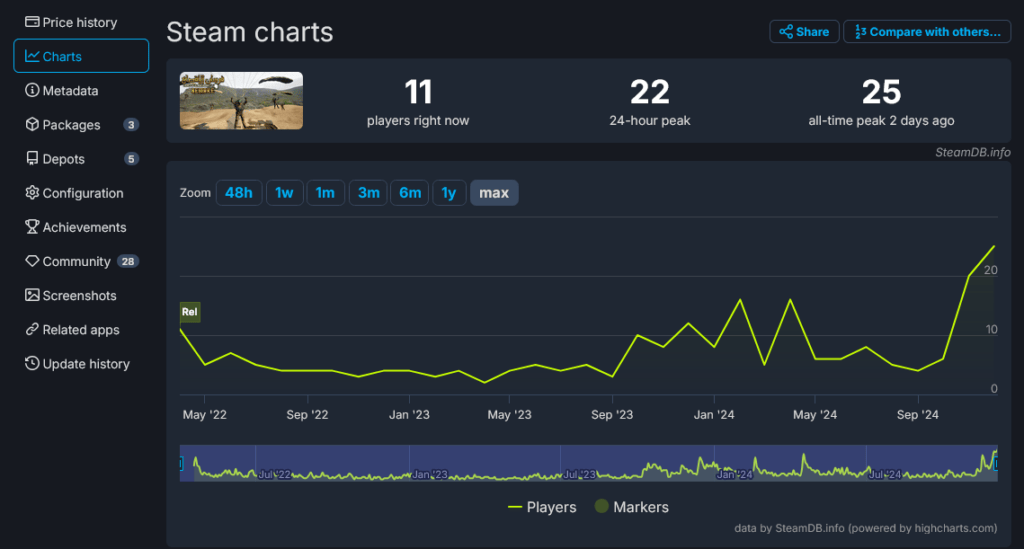
Task: Click the SteamDB.info credit text
Action: coord(972,152)
